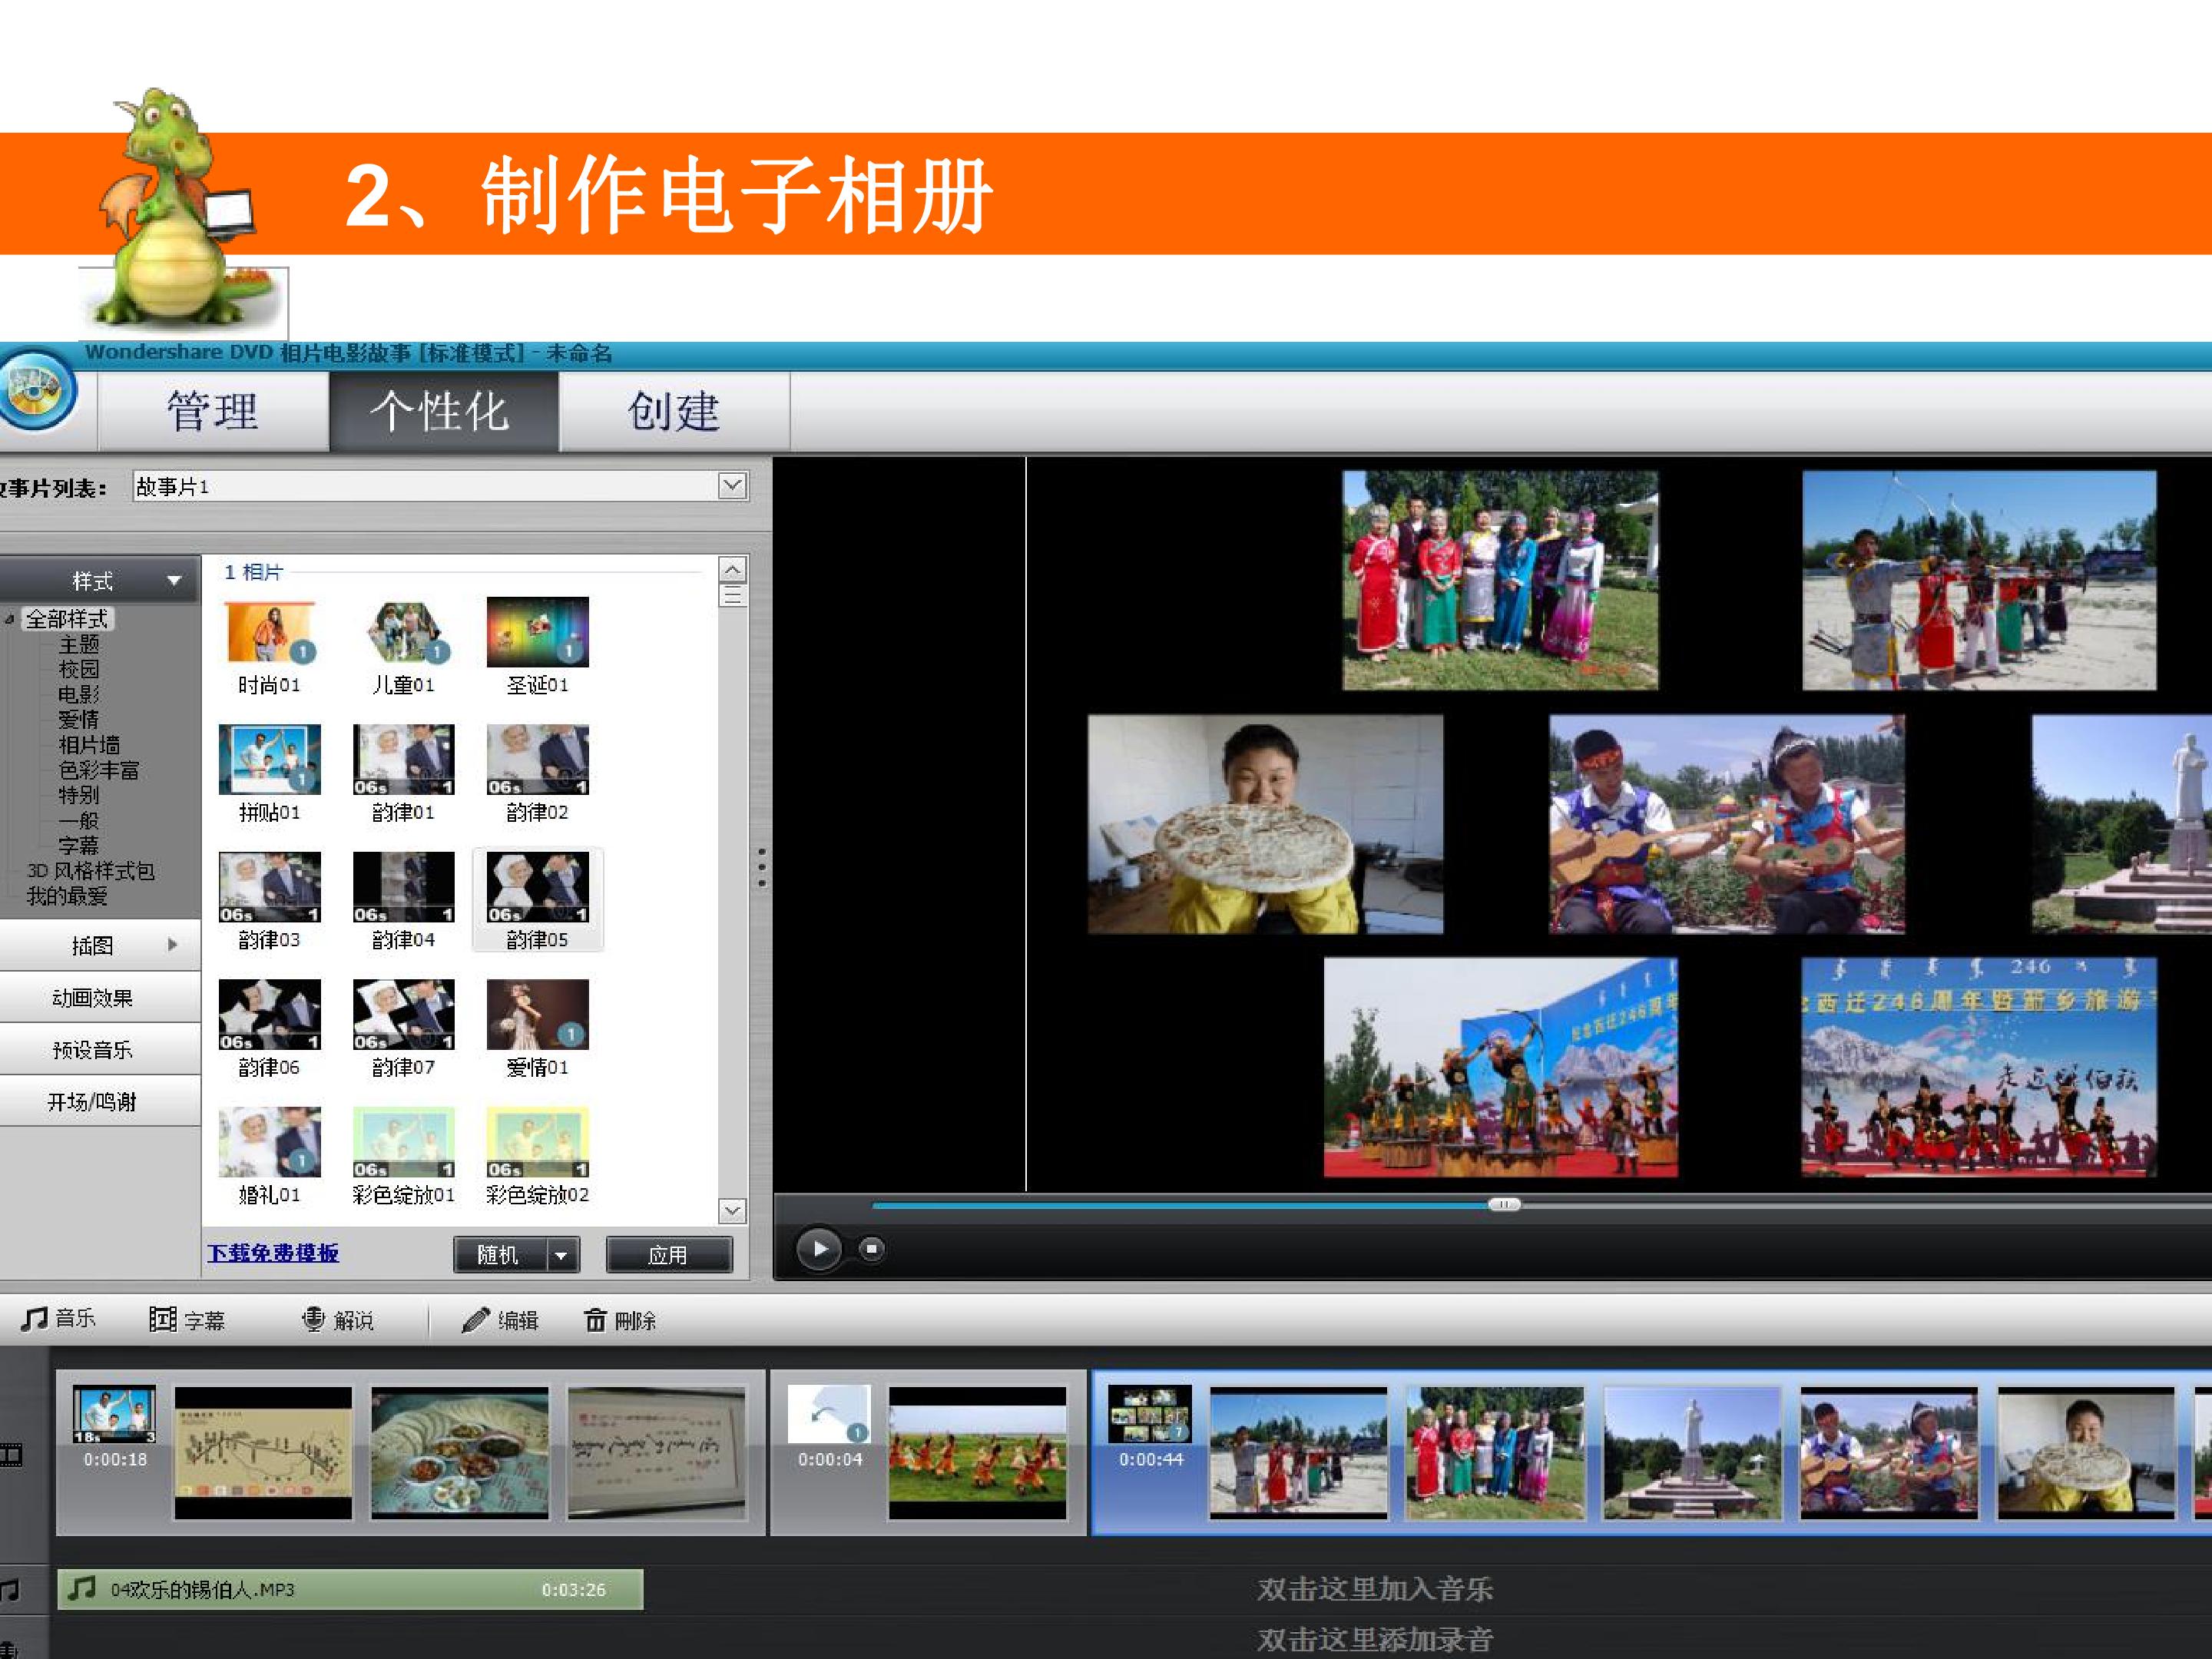Select the white statue photo in storyboard
The width and height of the screenshot is (2212, 1659).
pos(1692,1453)
